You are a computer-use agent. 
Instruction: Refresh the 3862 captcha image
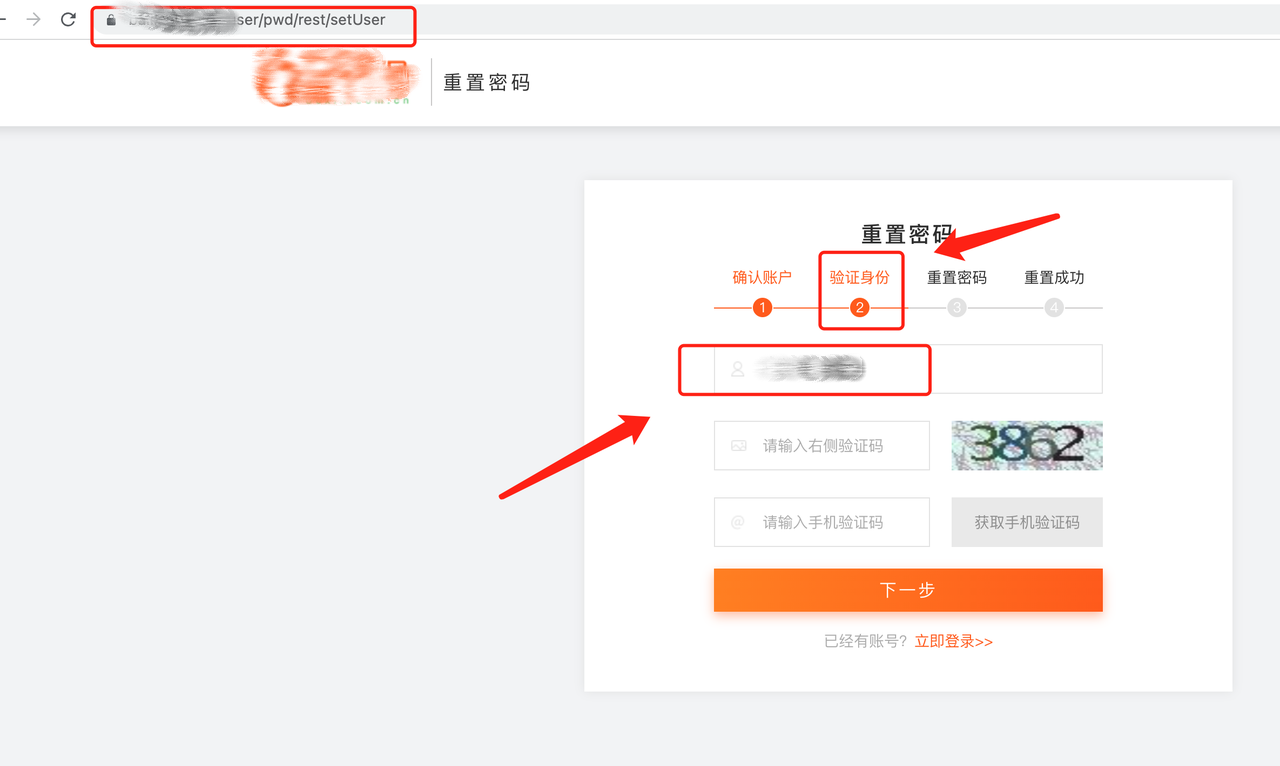coord(1027,445)
